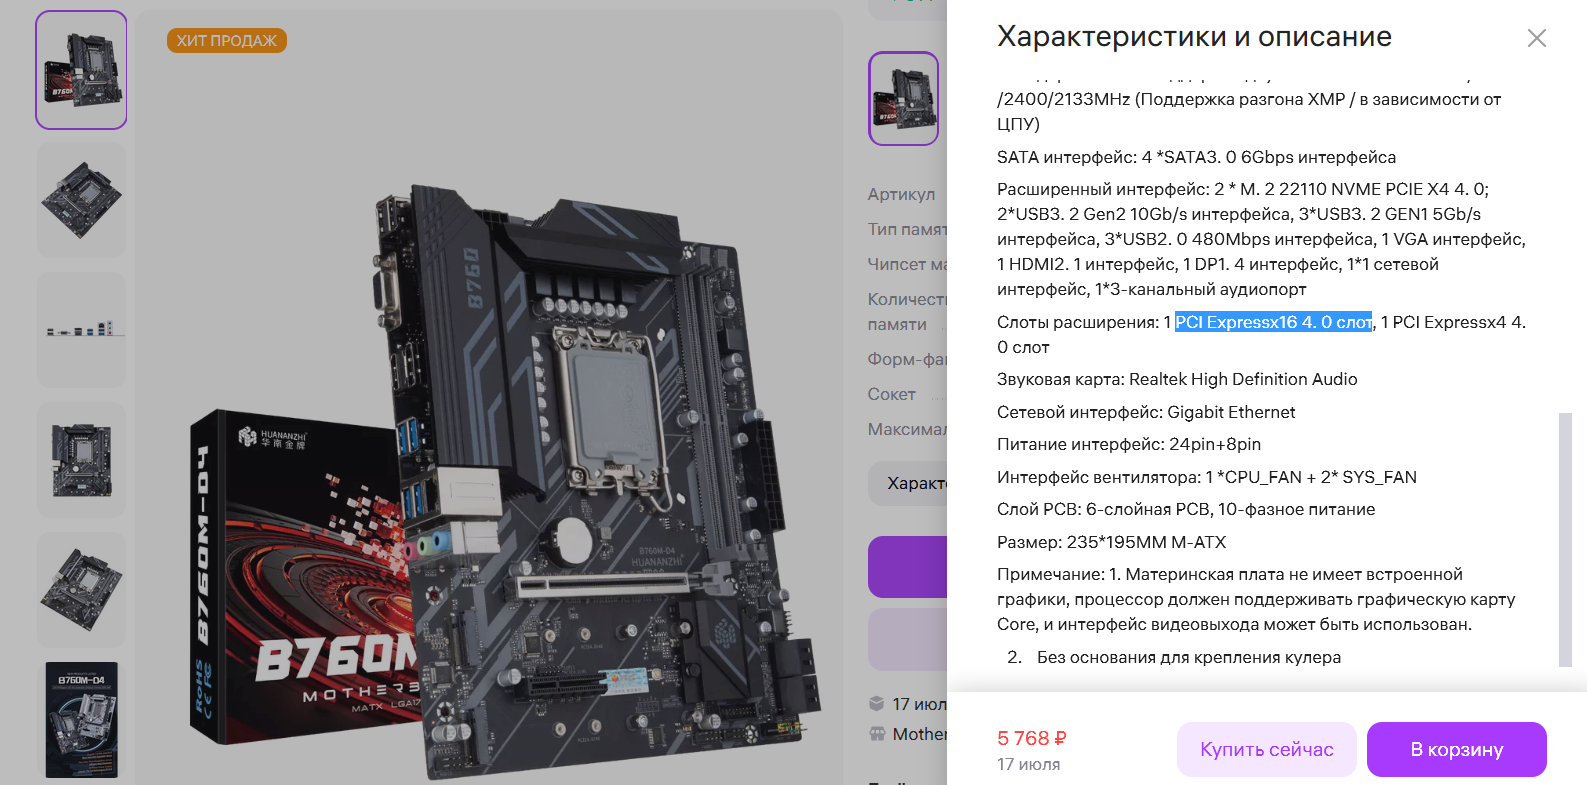Screen dimensions: 1587x785
Task: Click the description panel scrollbar
Action: point(1565,540)
